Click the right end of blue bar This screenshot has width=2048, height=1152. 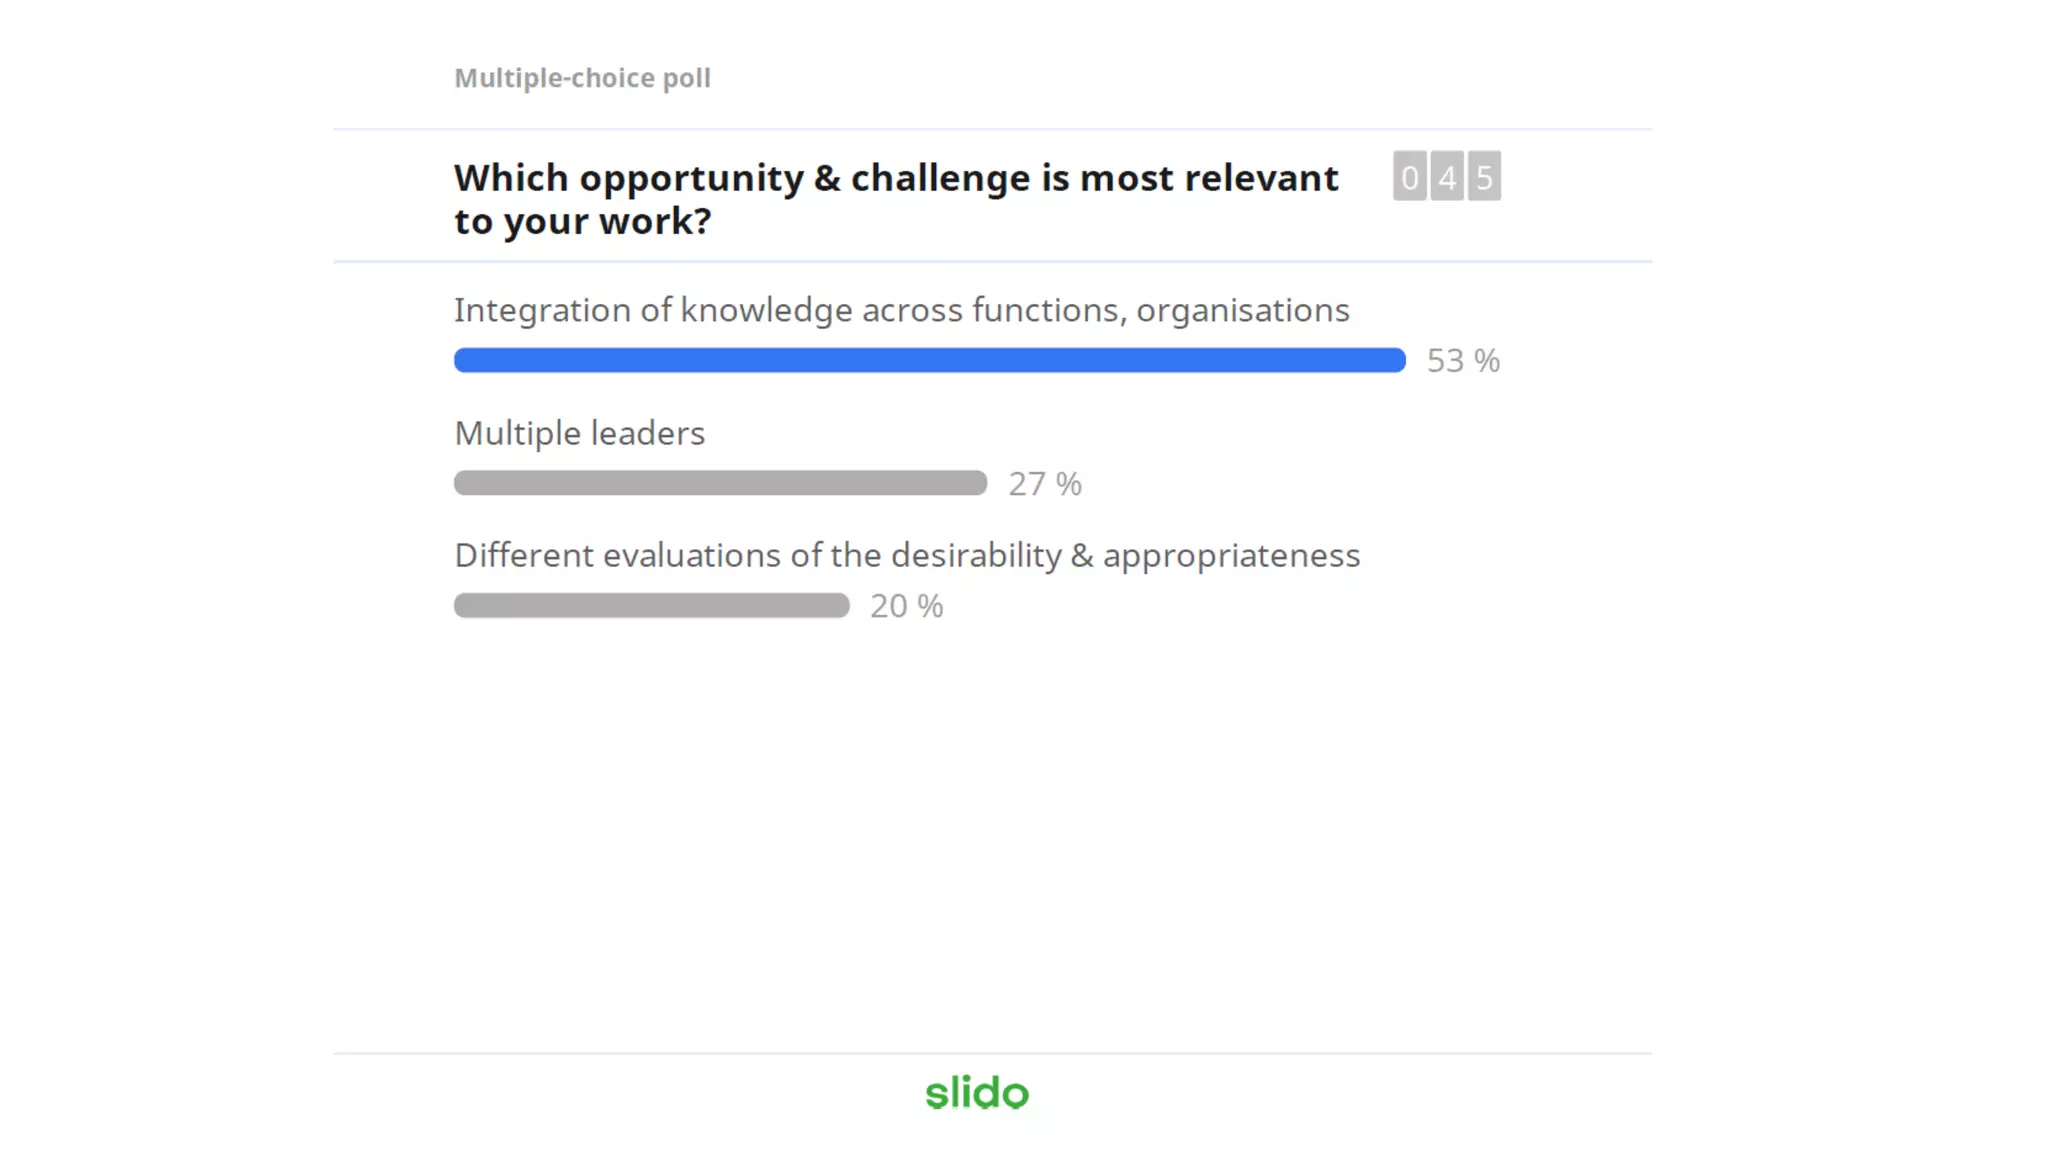coord(1396,360)
